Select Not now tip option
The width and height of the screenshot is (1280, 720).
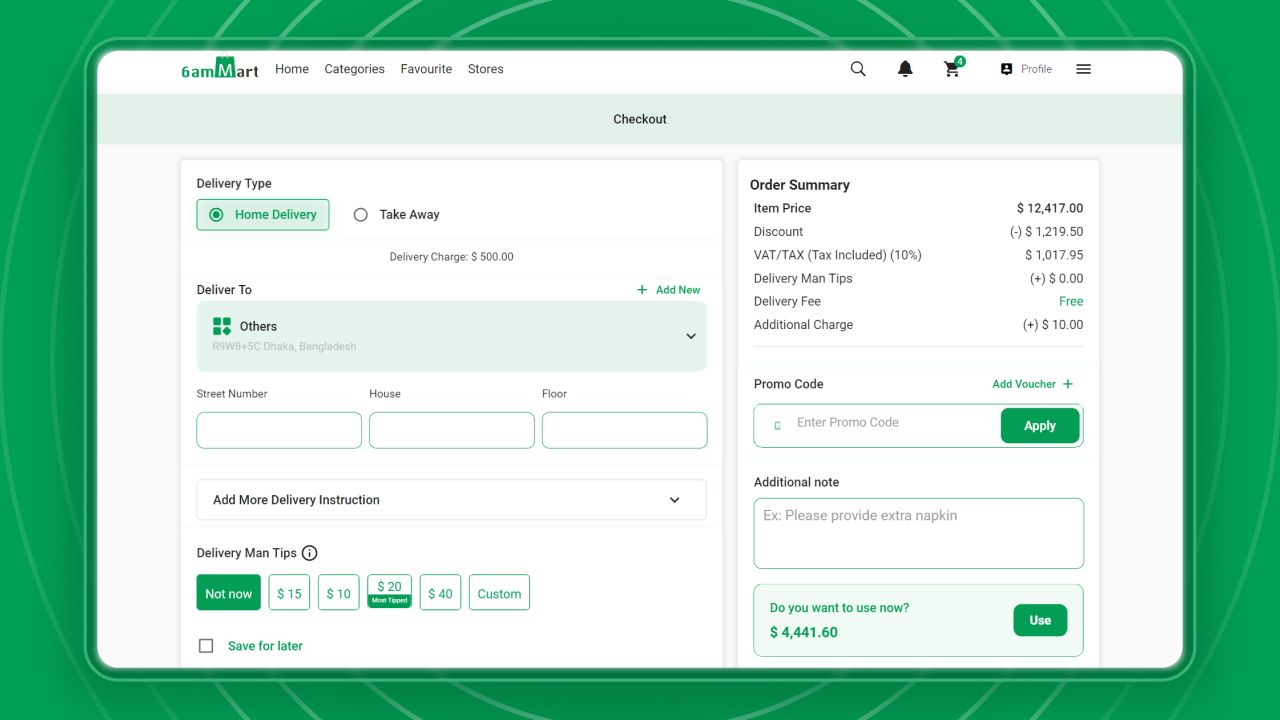tap(229, 593)
